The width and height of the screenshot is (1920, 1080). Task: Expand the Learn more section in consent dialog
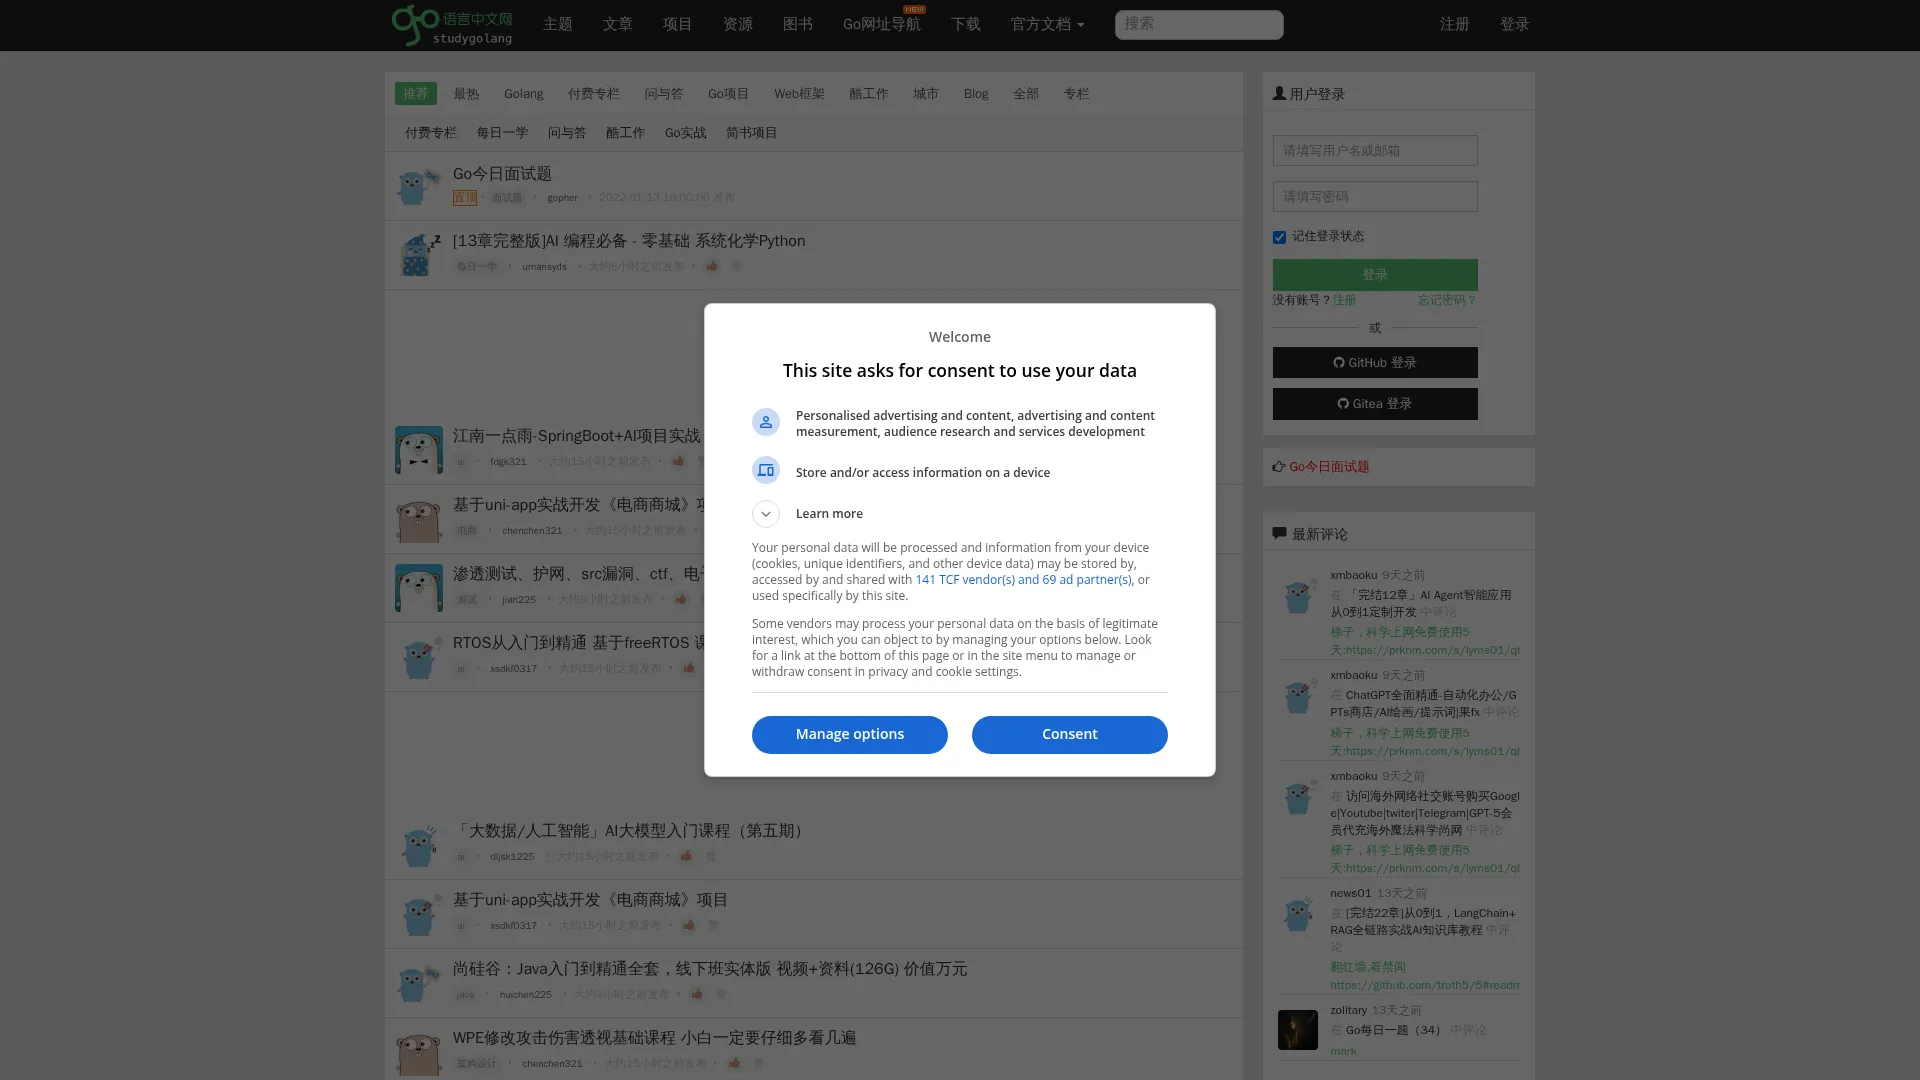tap(766, 513)
